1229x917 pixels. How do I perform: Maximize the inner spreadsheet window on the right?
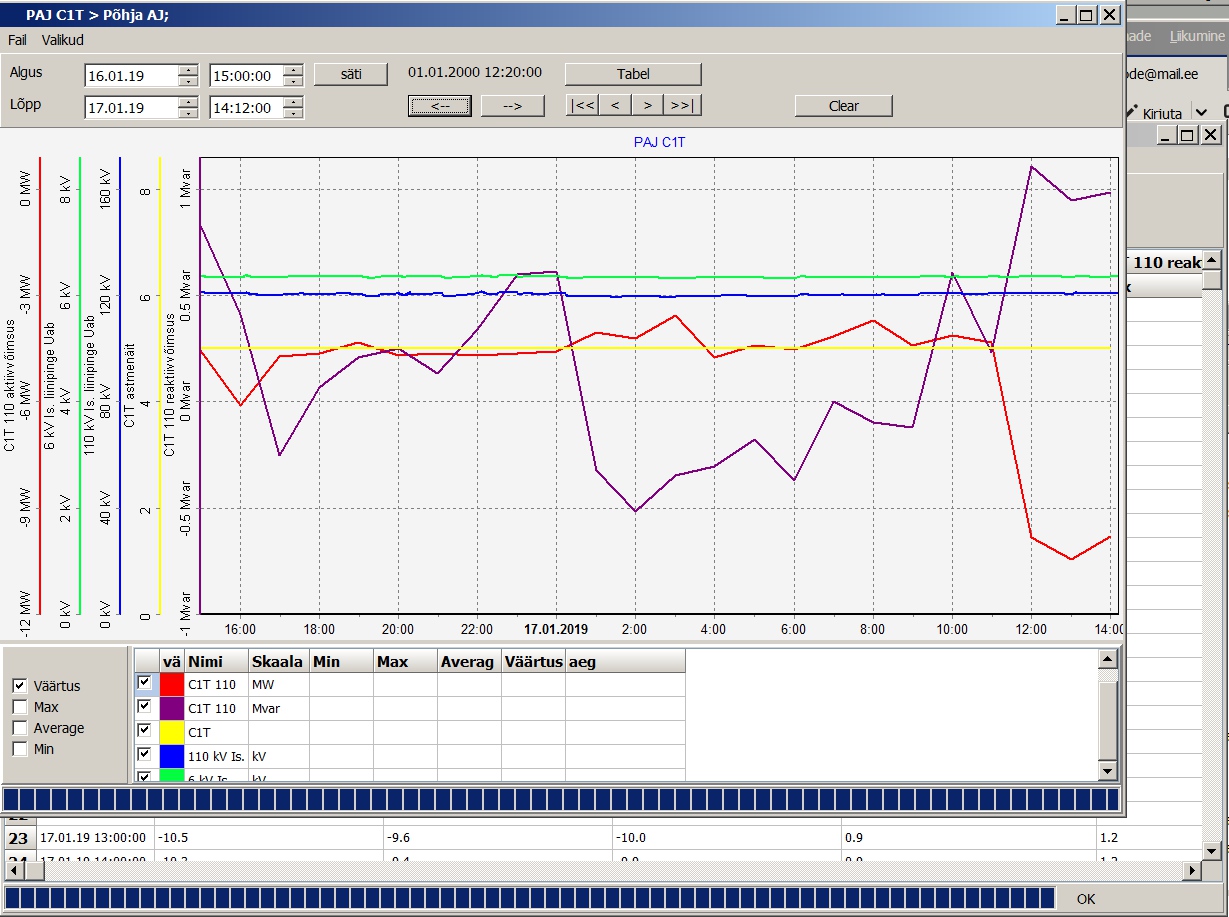(x=1187, y=135)
